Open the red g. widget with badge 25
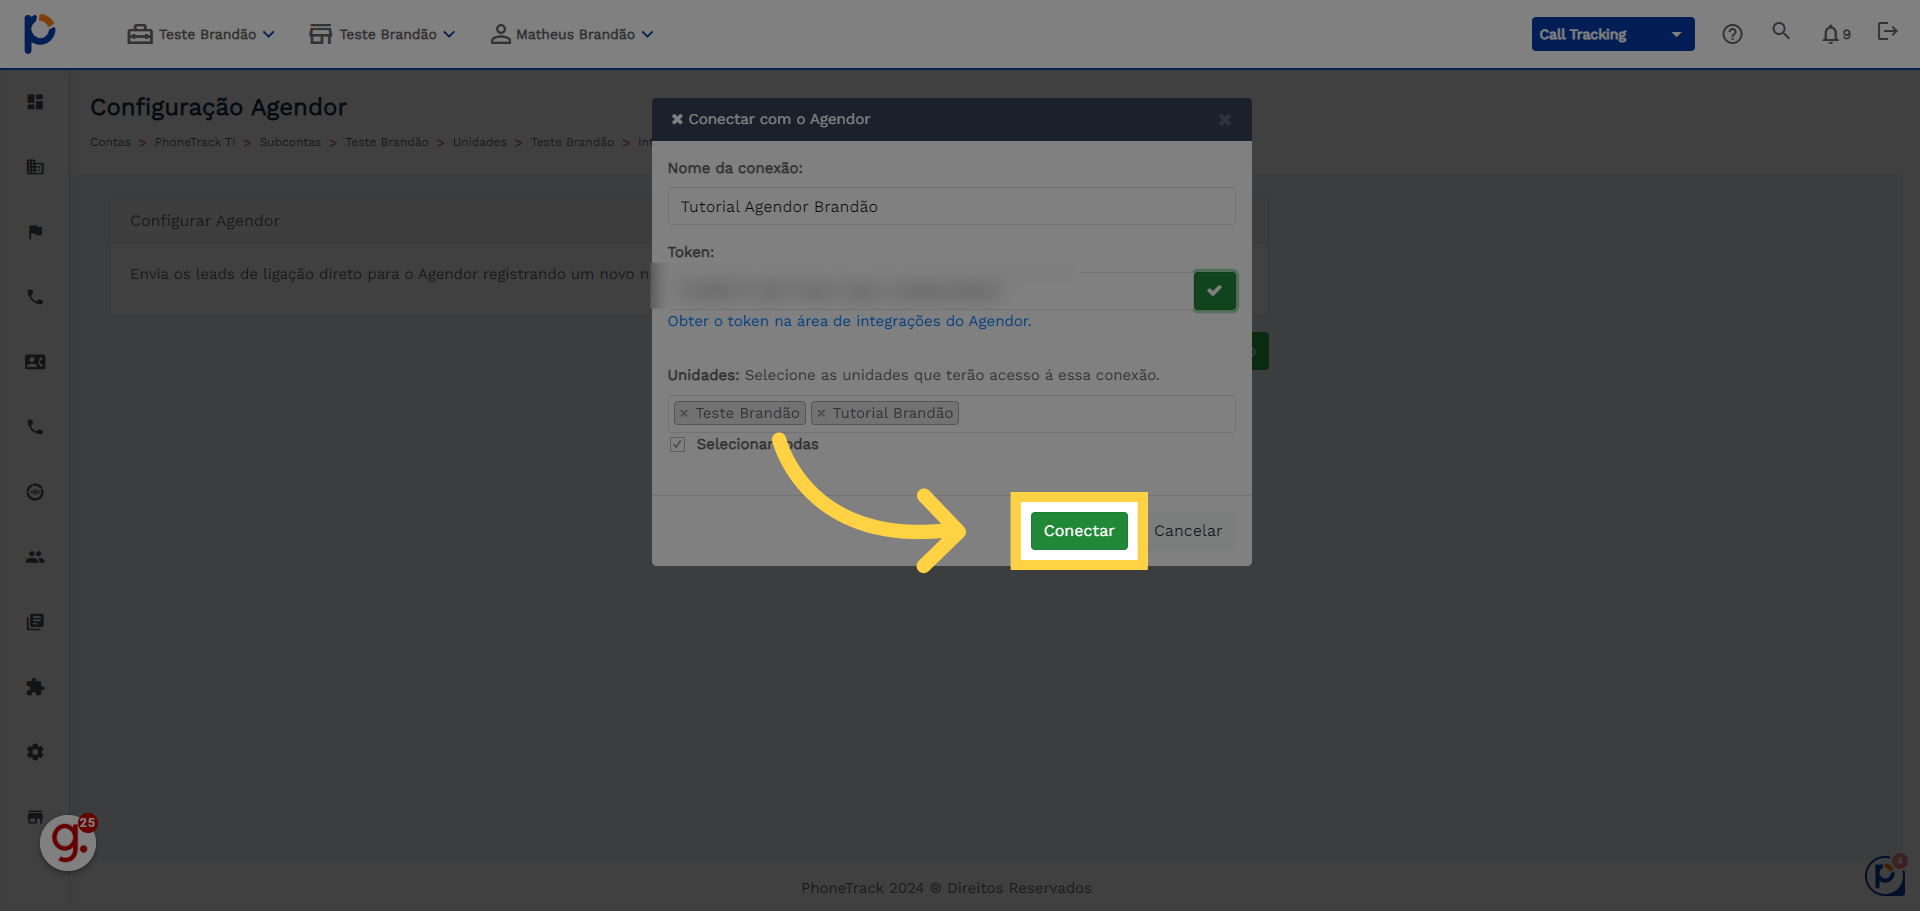1920x911 pixels. pyautogui.click(x=68, y=842)
